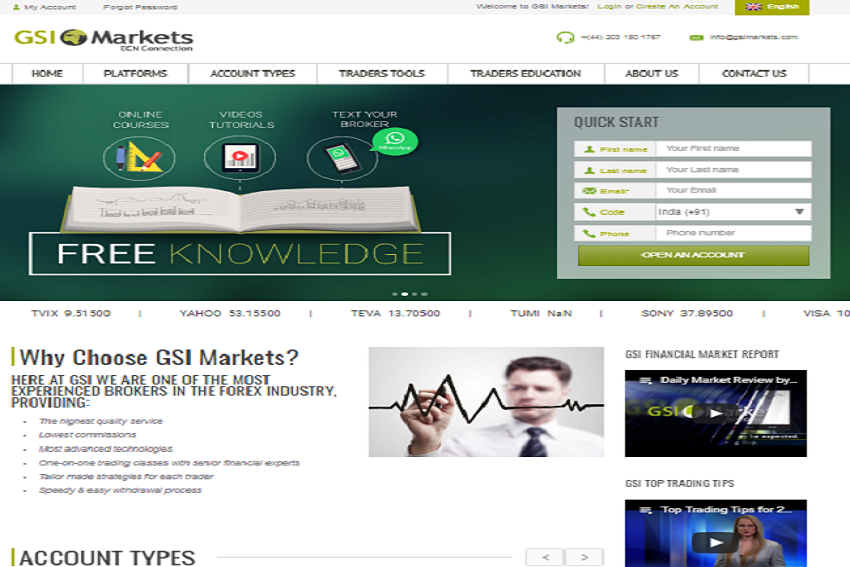Click the GSI Markets logo
Viewport: 850px width, 567px height.
[x=103, y=39]
